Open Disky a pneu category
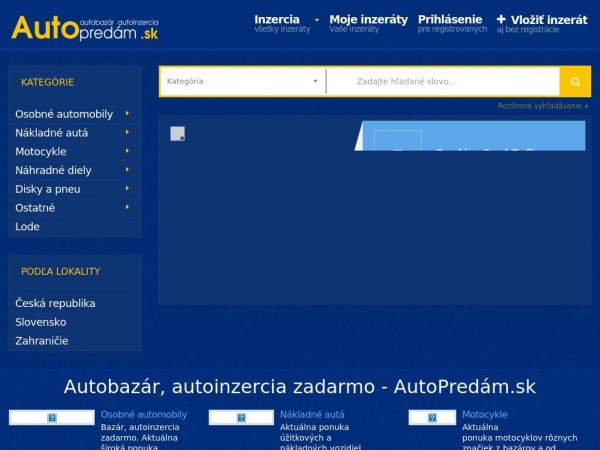This screenshot has width=600, height=450. 48,189
